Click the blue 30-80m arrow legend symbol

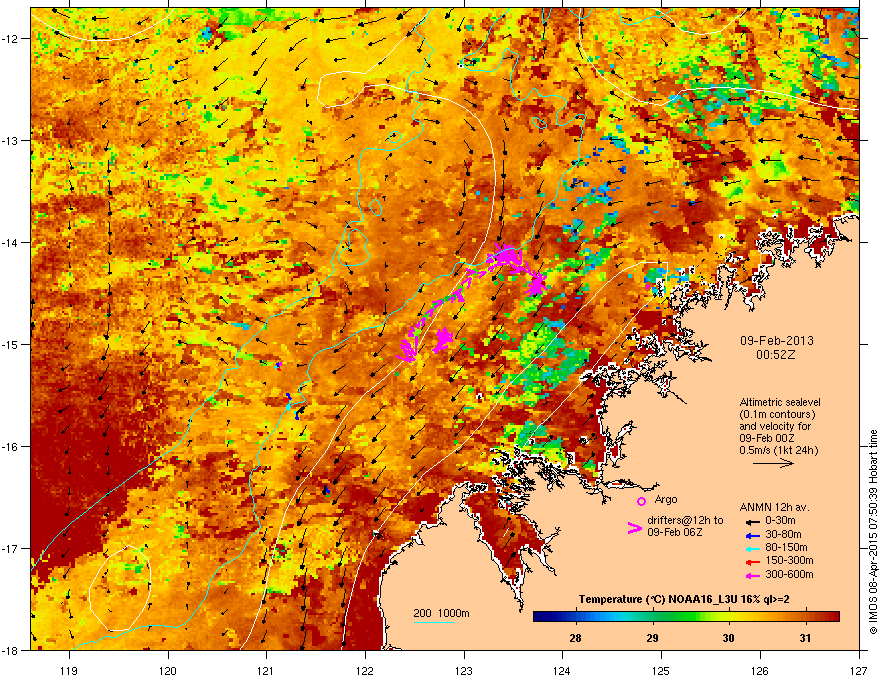(752, 535)
